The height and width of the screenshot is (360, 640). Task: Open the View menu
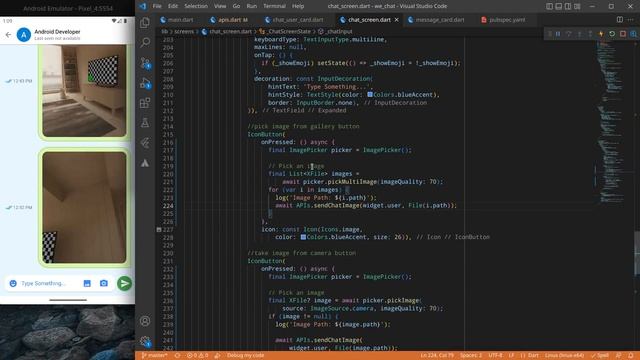pyautogui.click(x=220, y=6)
